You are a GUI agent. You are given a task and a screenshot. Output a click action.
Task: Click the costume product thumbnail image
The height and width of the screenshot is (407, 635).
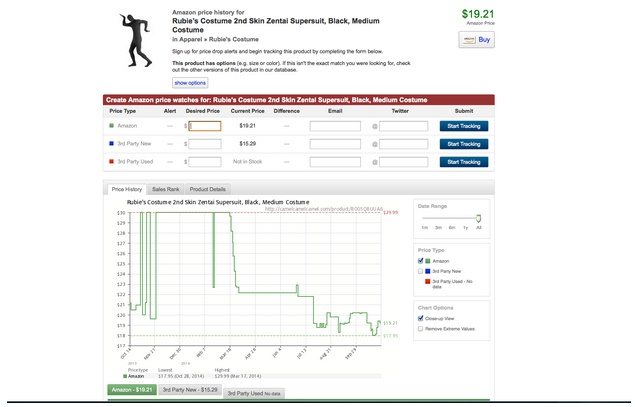click(x=136, y=40)
